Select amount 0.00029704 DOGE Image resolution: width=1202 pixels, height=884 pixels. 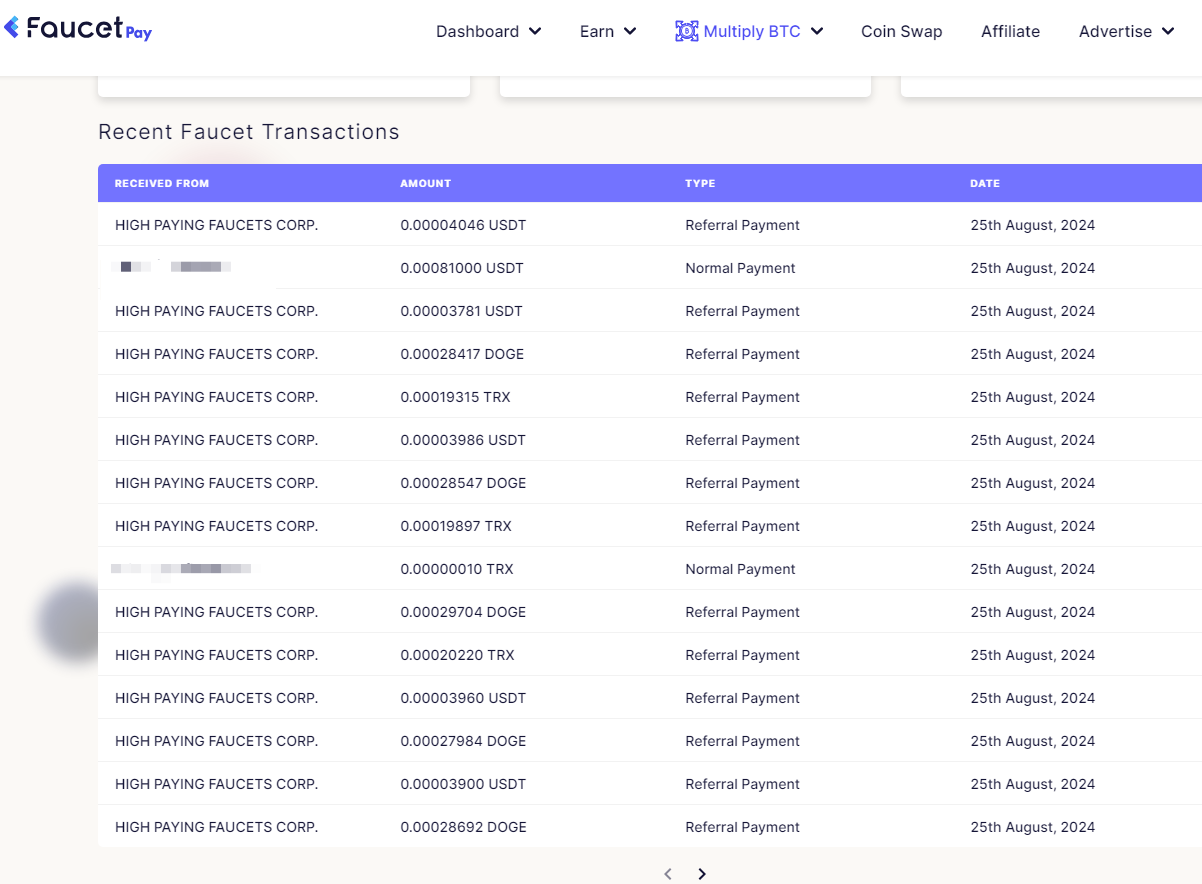[x=463, y=612]
